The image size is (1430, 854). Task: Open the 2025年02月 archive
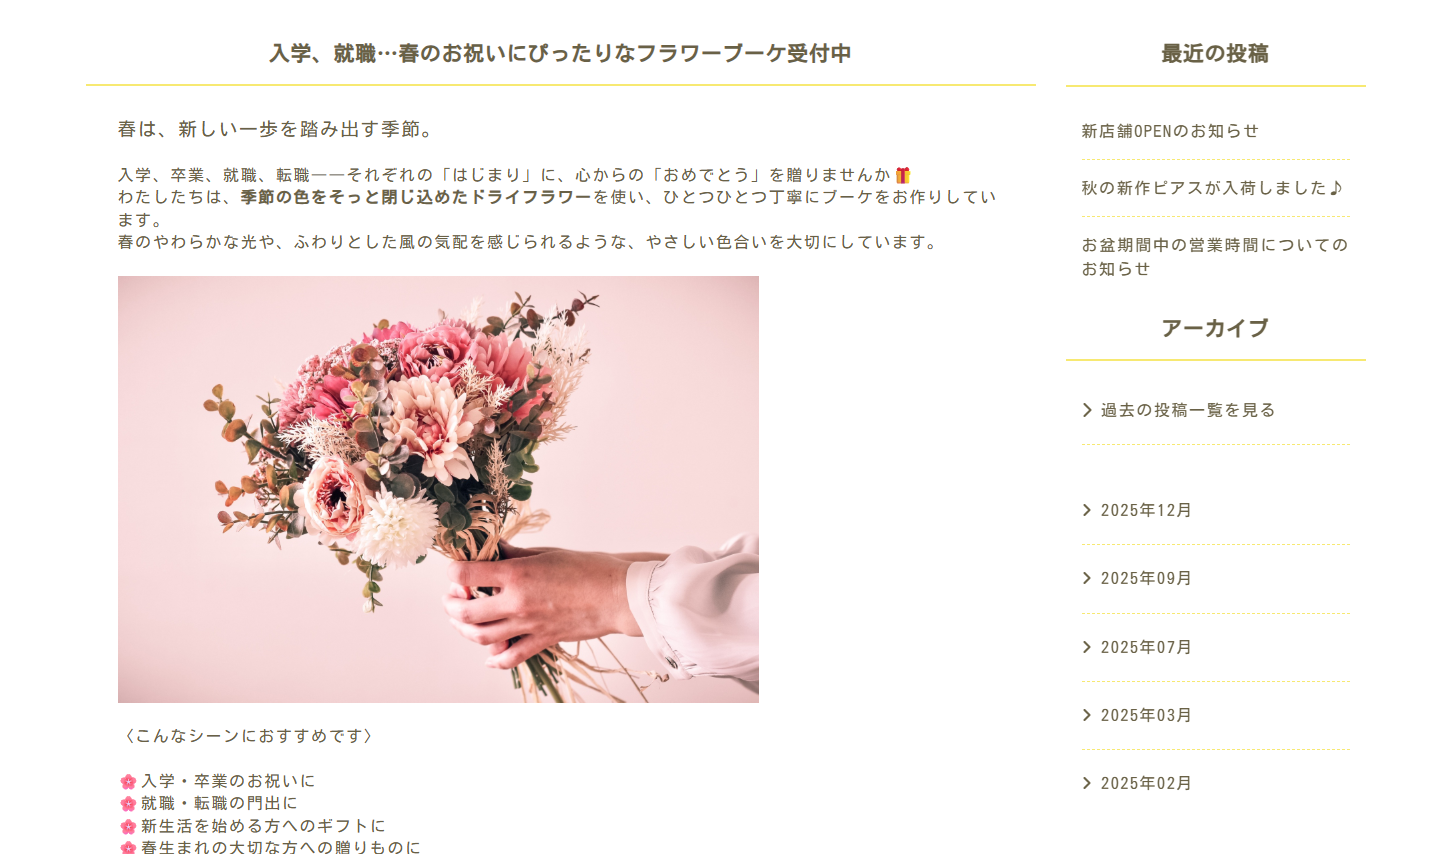point(1146,783)
